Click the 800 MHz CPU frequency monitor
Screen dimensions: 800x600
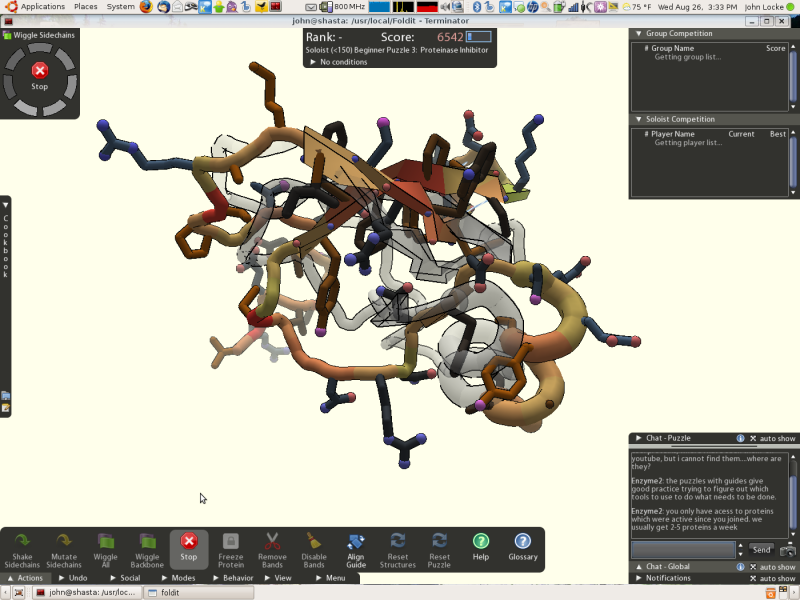(x=343, y=7)
